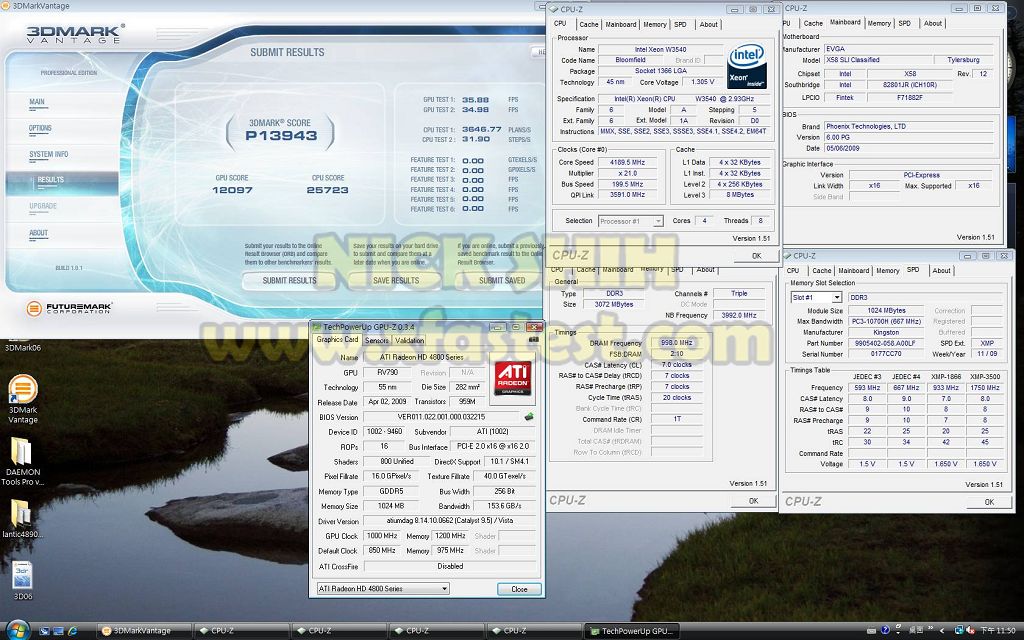Screen dimensions: 1024x640
Task: Click the TechPowerUp GPU-Z taskbar button
Action: pos(630,631)
